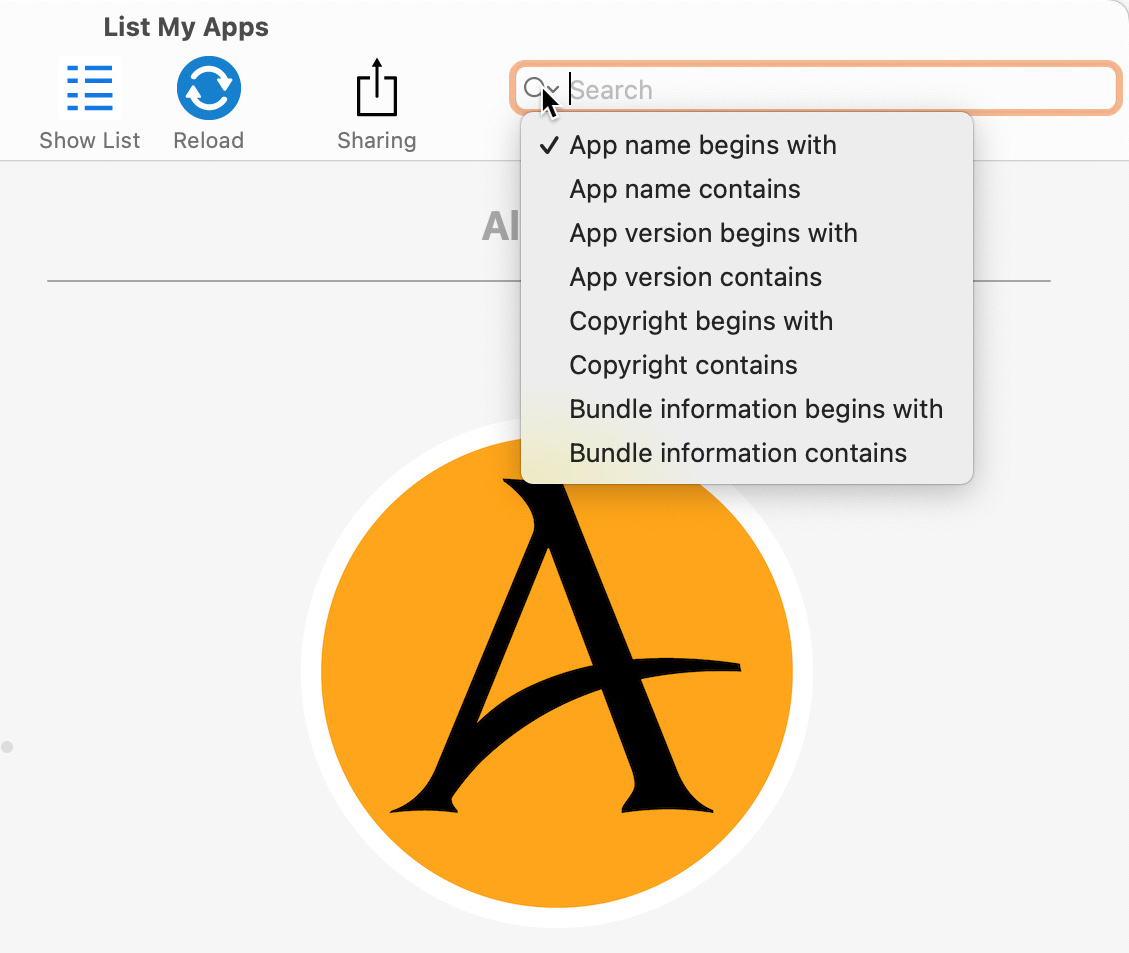The height and width of the screenshot is (953, 1129).
Task: Click the 'List My Apps' window title
Action: pos(186,27)
